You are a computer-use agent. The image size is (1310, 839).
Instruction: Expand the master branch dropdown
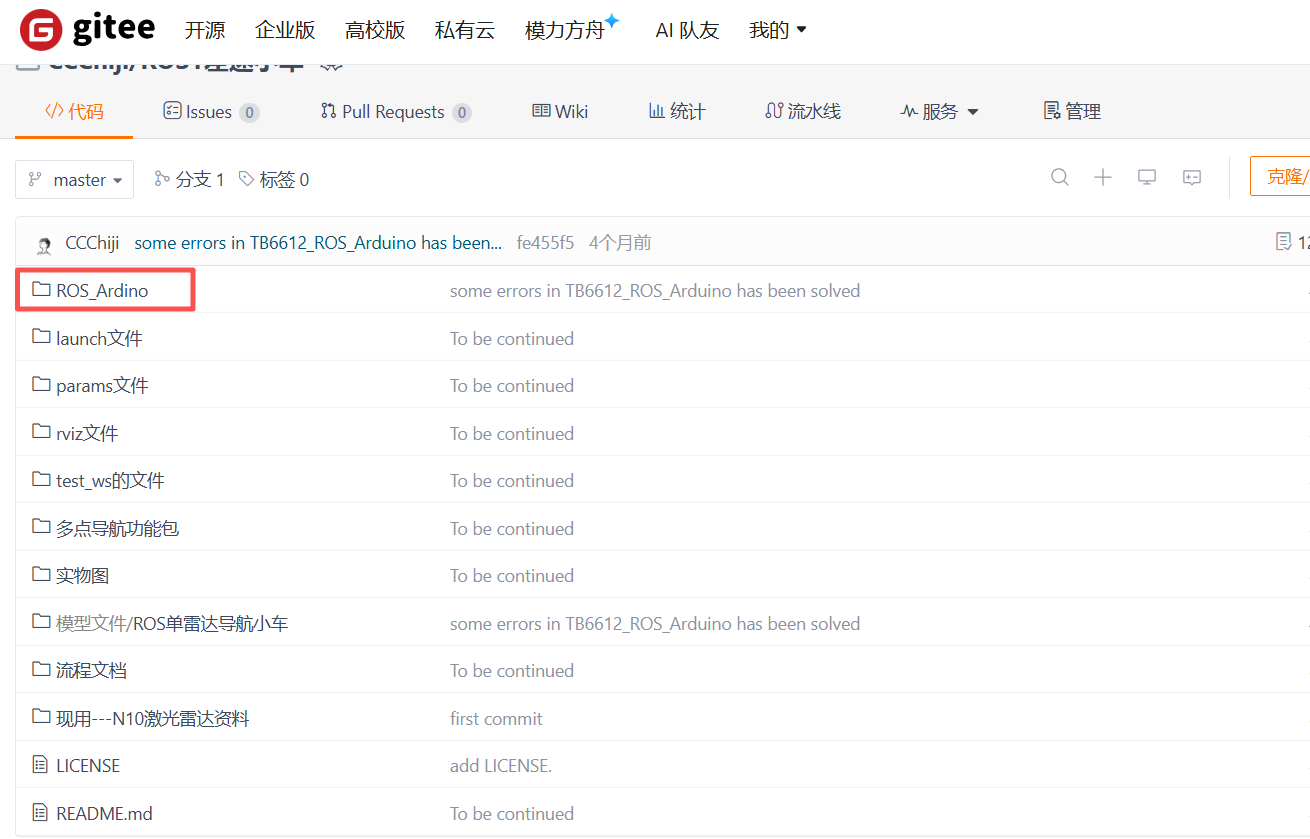[75, 180]
